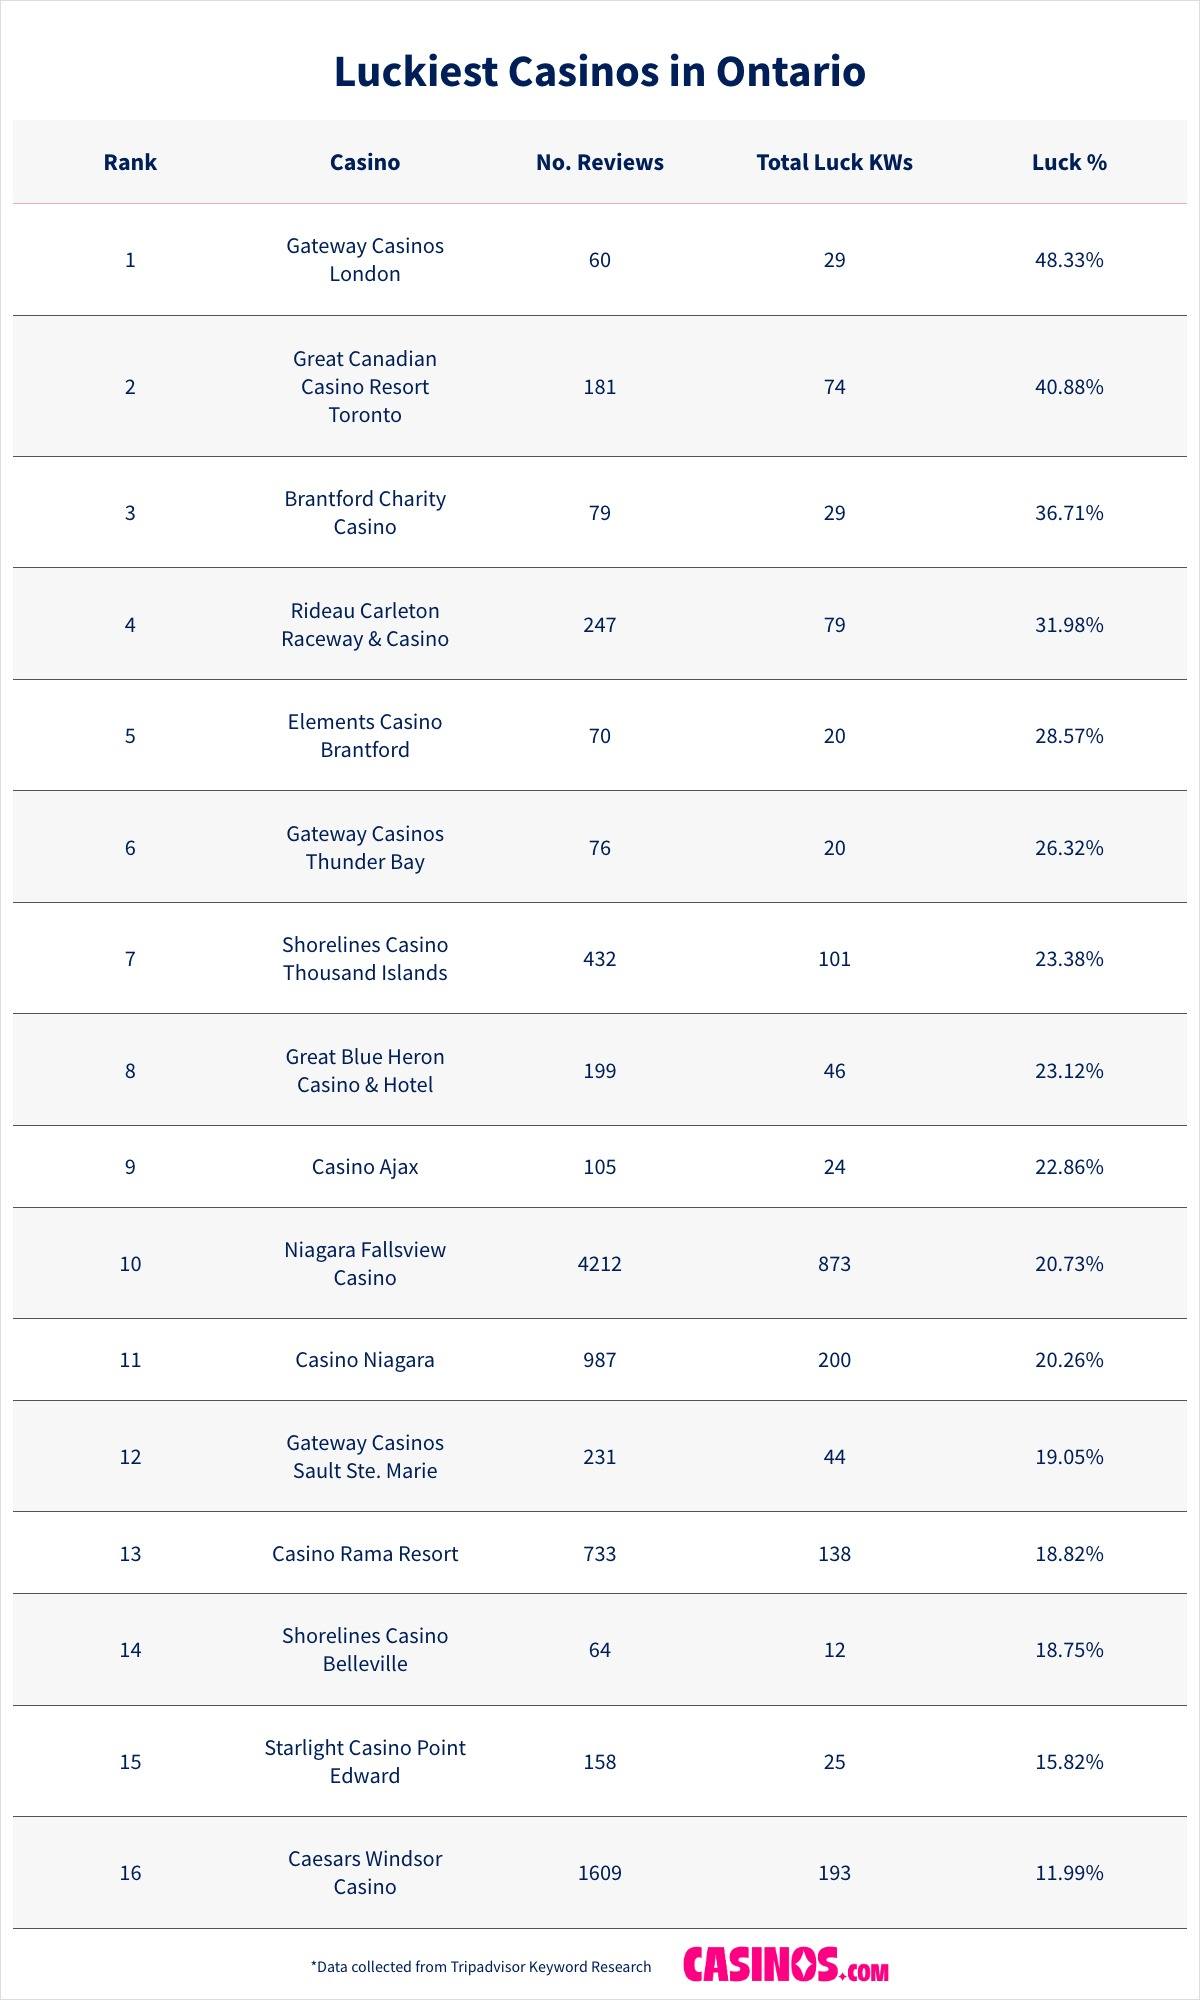Screen dimensions: 1200x2000
Task: Select the Gateway Casinos London name
Action: pos(365,260)
